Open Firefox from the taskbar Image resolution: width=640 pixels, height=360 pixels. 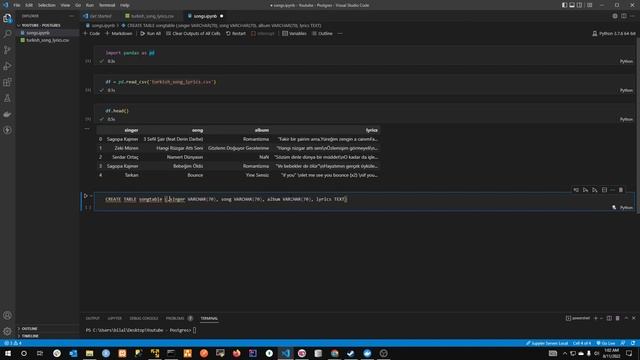tap(236, 353)
